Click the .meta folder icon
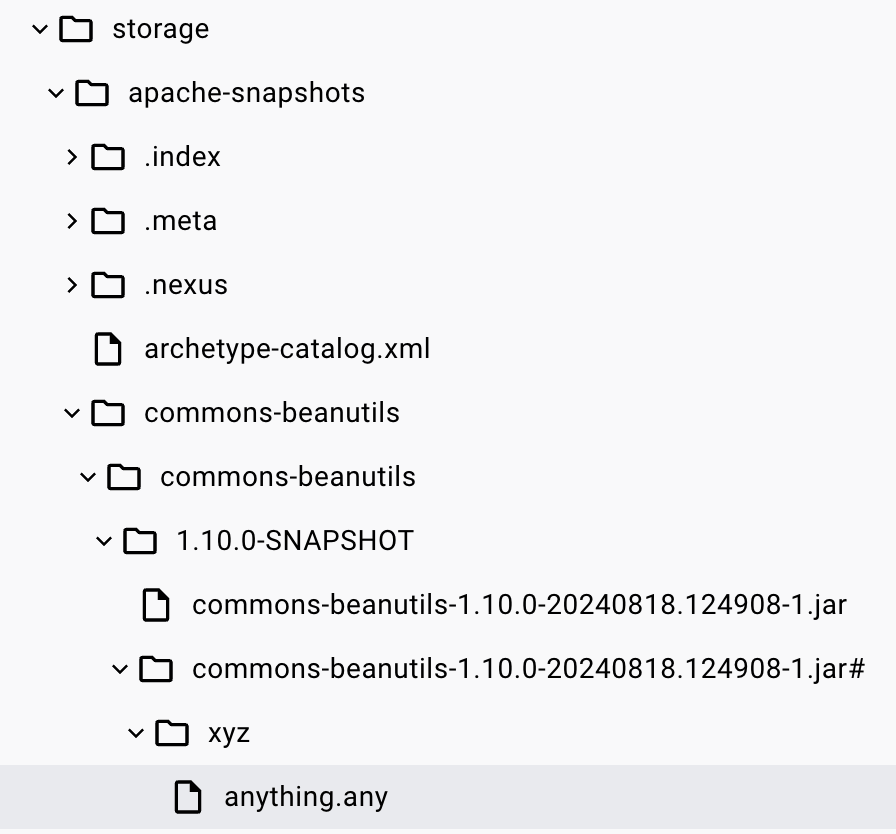This screenshot has width=896, height=834. click(x=108, y=220)
